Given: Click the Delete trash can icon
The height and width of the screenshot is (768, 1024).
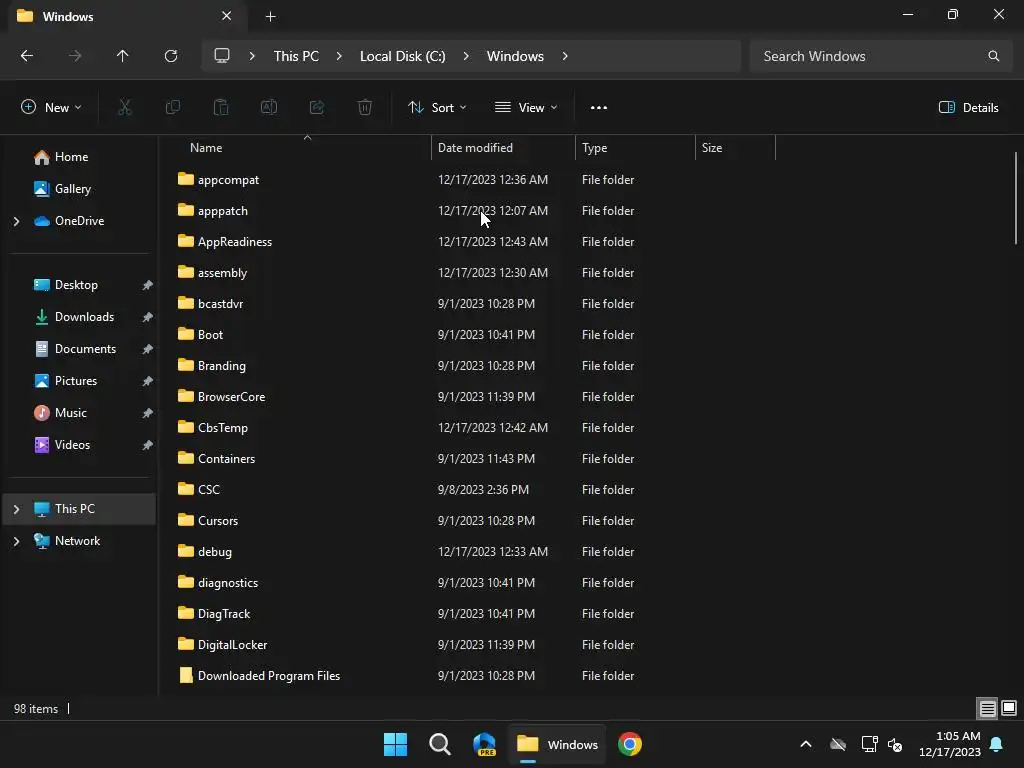Looking at the screenshot, I should [365, 107].
